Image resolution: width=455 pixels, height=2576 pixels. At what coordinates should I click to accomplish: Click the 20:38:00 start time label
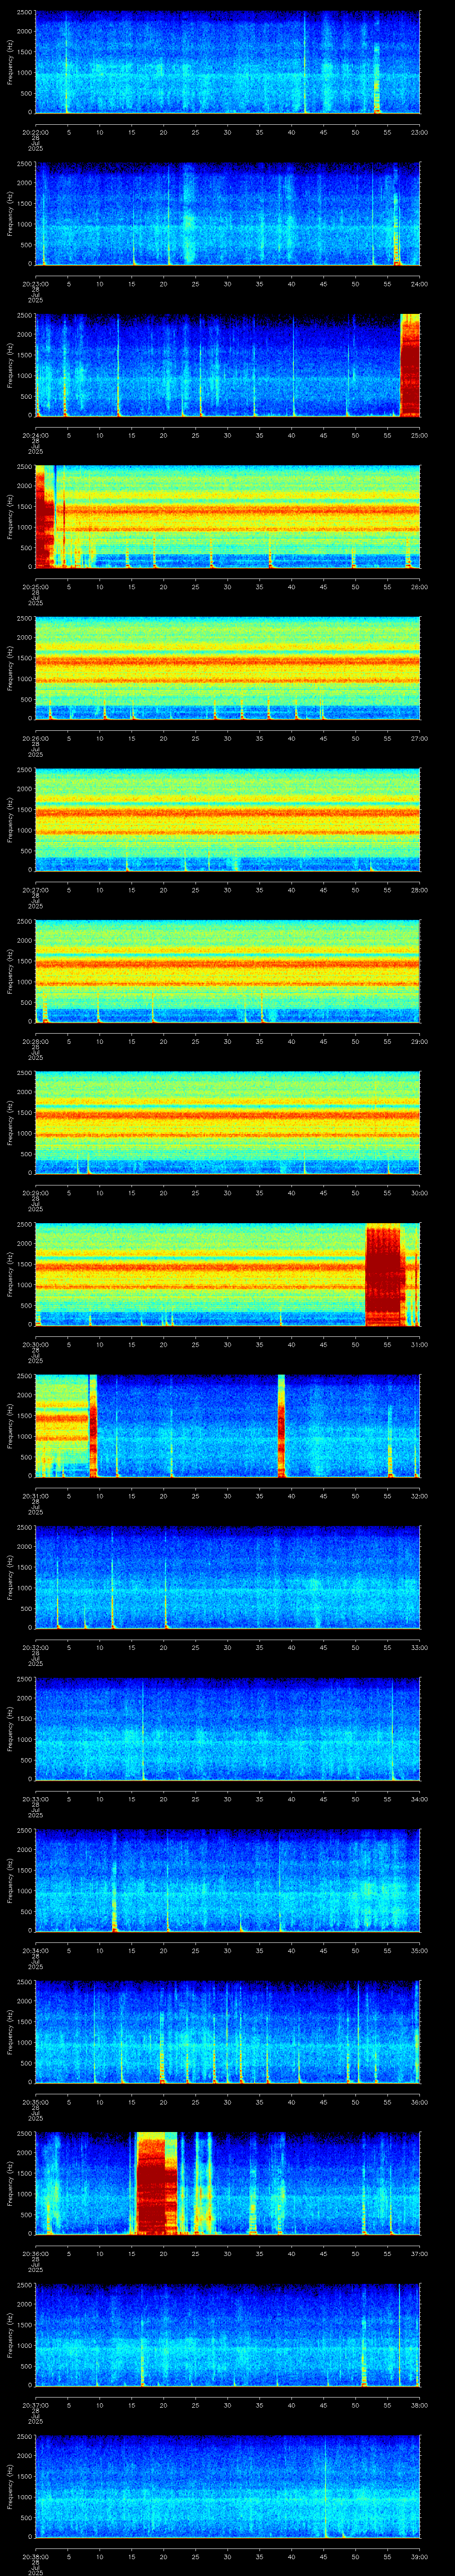pos(35,2556)
